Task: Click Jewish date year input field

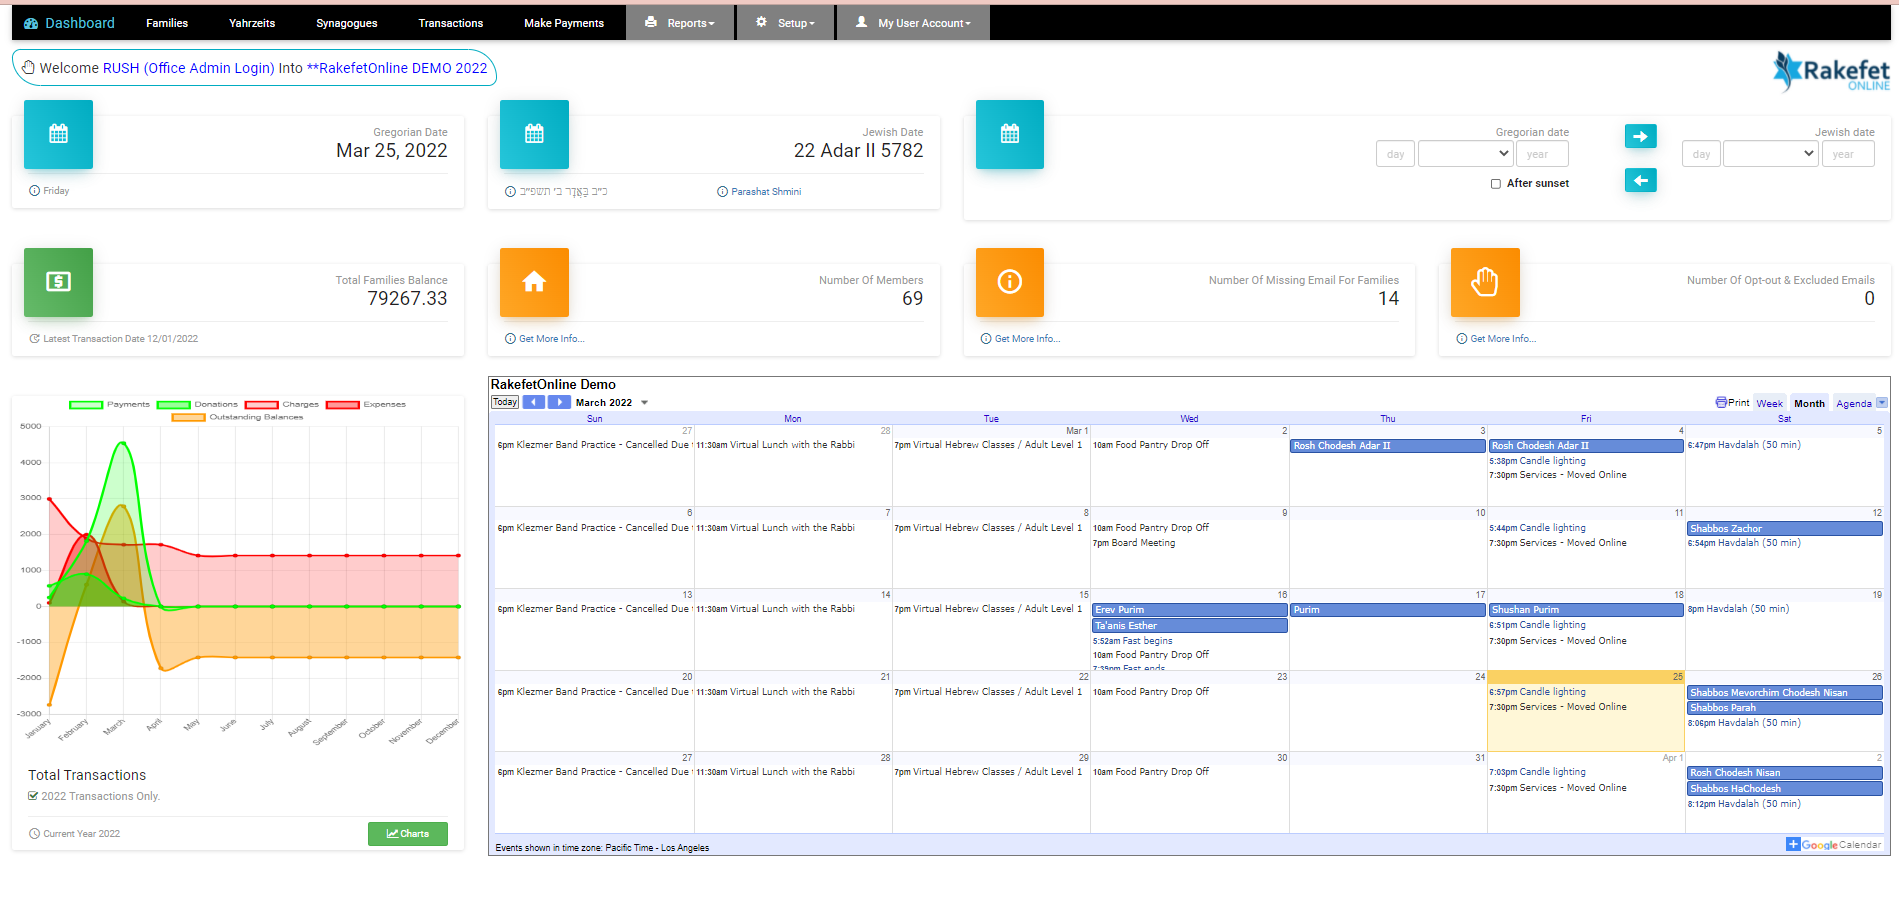Action: click(x=1847, y=153)
